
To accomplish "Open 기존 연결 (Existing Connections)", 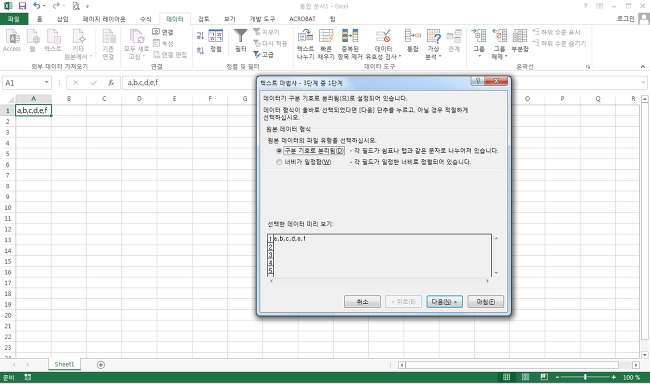I will click(109, 44).
